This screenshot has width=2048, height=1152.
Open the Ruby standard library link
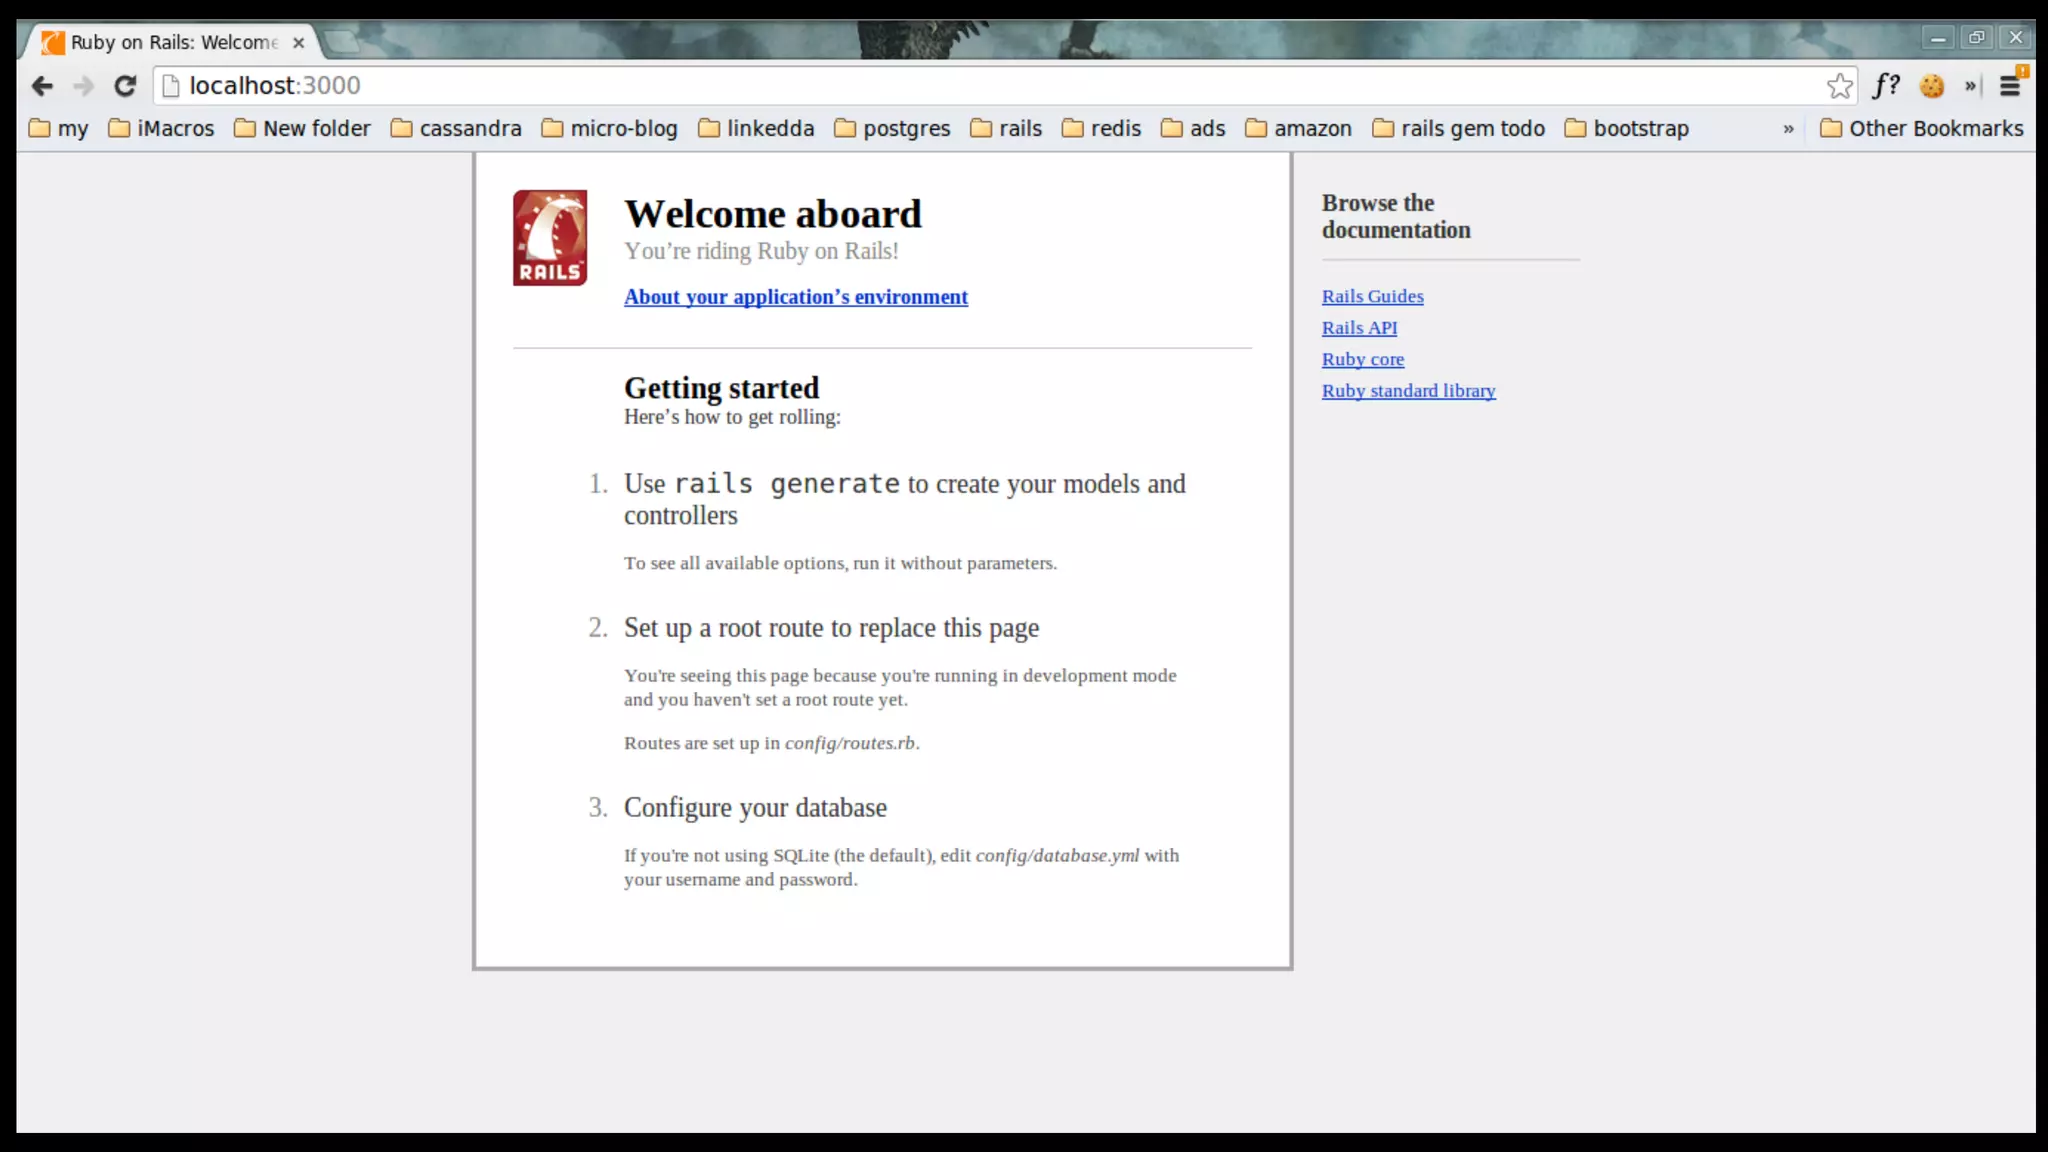[x=1408, y=391]
